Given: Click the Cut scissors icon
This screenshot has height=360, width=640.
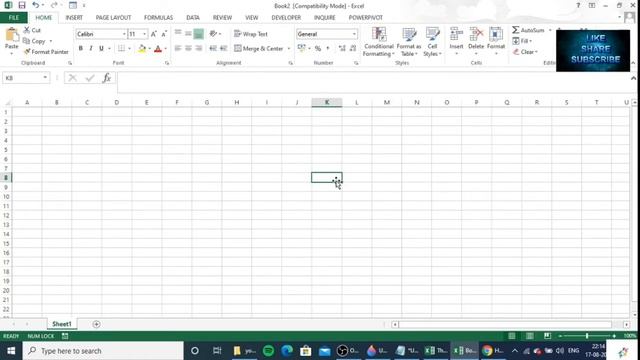Looking at the screenshot, I should 27,30.
